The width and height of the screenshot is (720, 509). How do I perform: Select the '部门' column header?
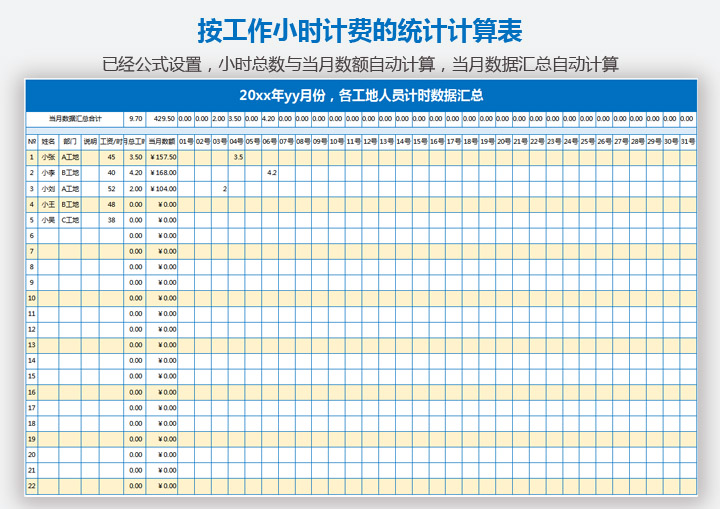(70, 141)
